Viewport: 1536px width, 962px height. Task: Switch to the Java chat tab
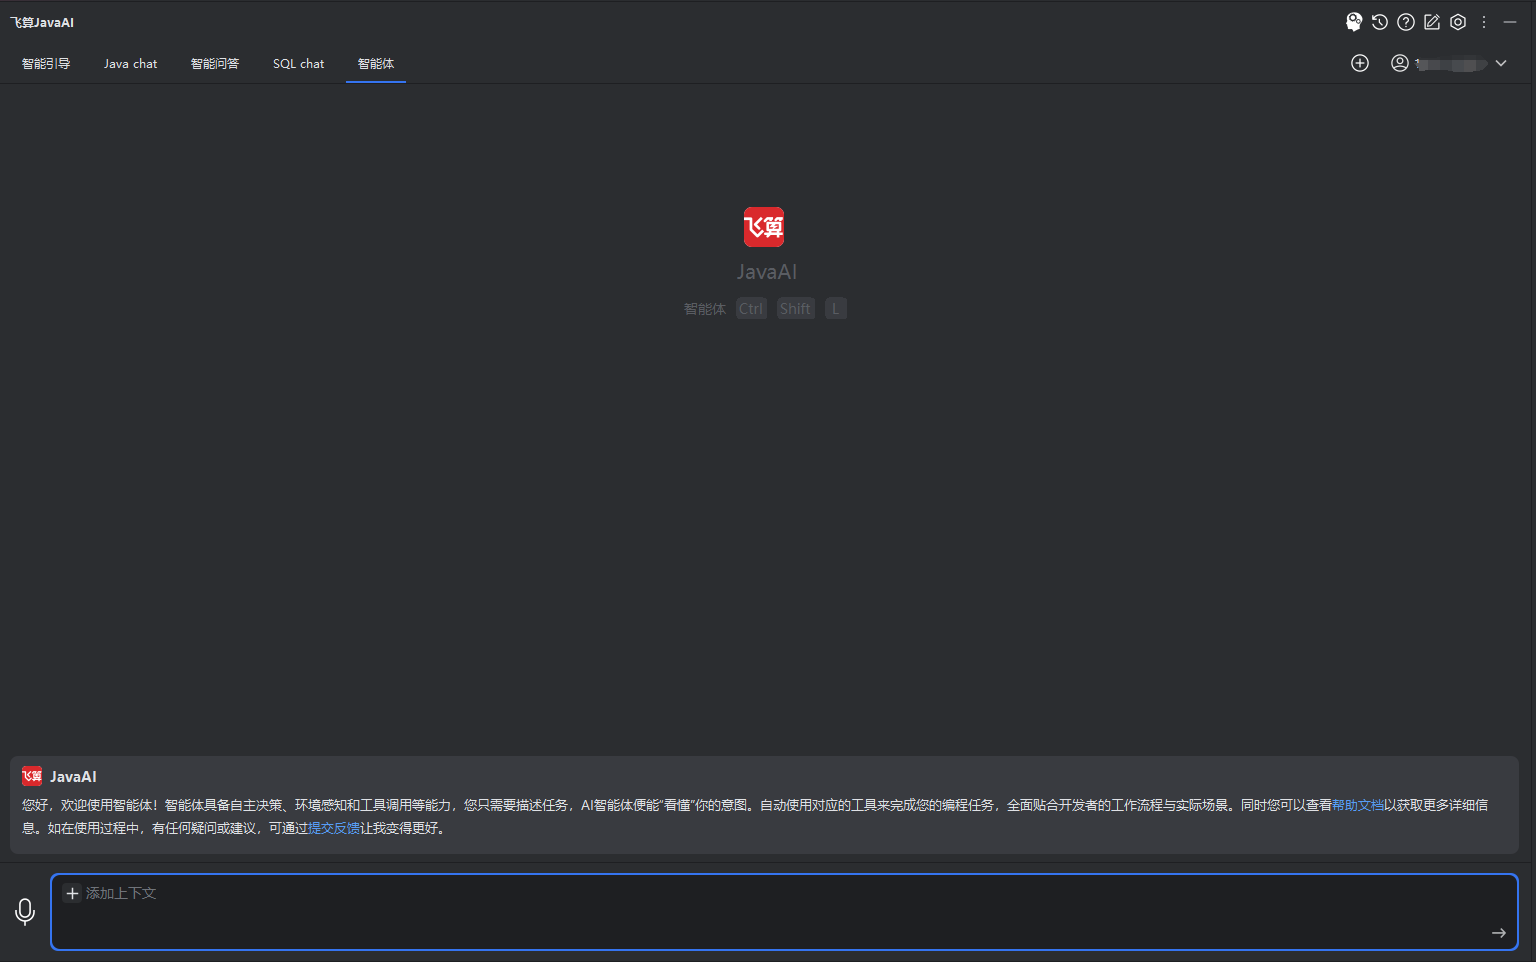click(x=130, y=64)
